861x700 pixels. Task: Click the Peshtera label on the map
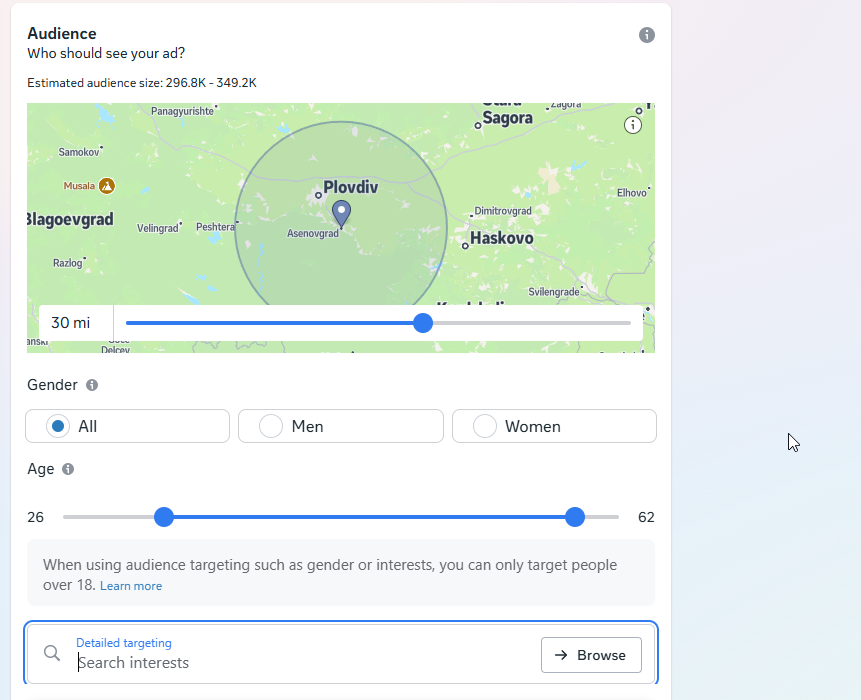[x=215, y=227]
